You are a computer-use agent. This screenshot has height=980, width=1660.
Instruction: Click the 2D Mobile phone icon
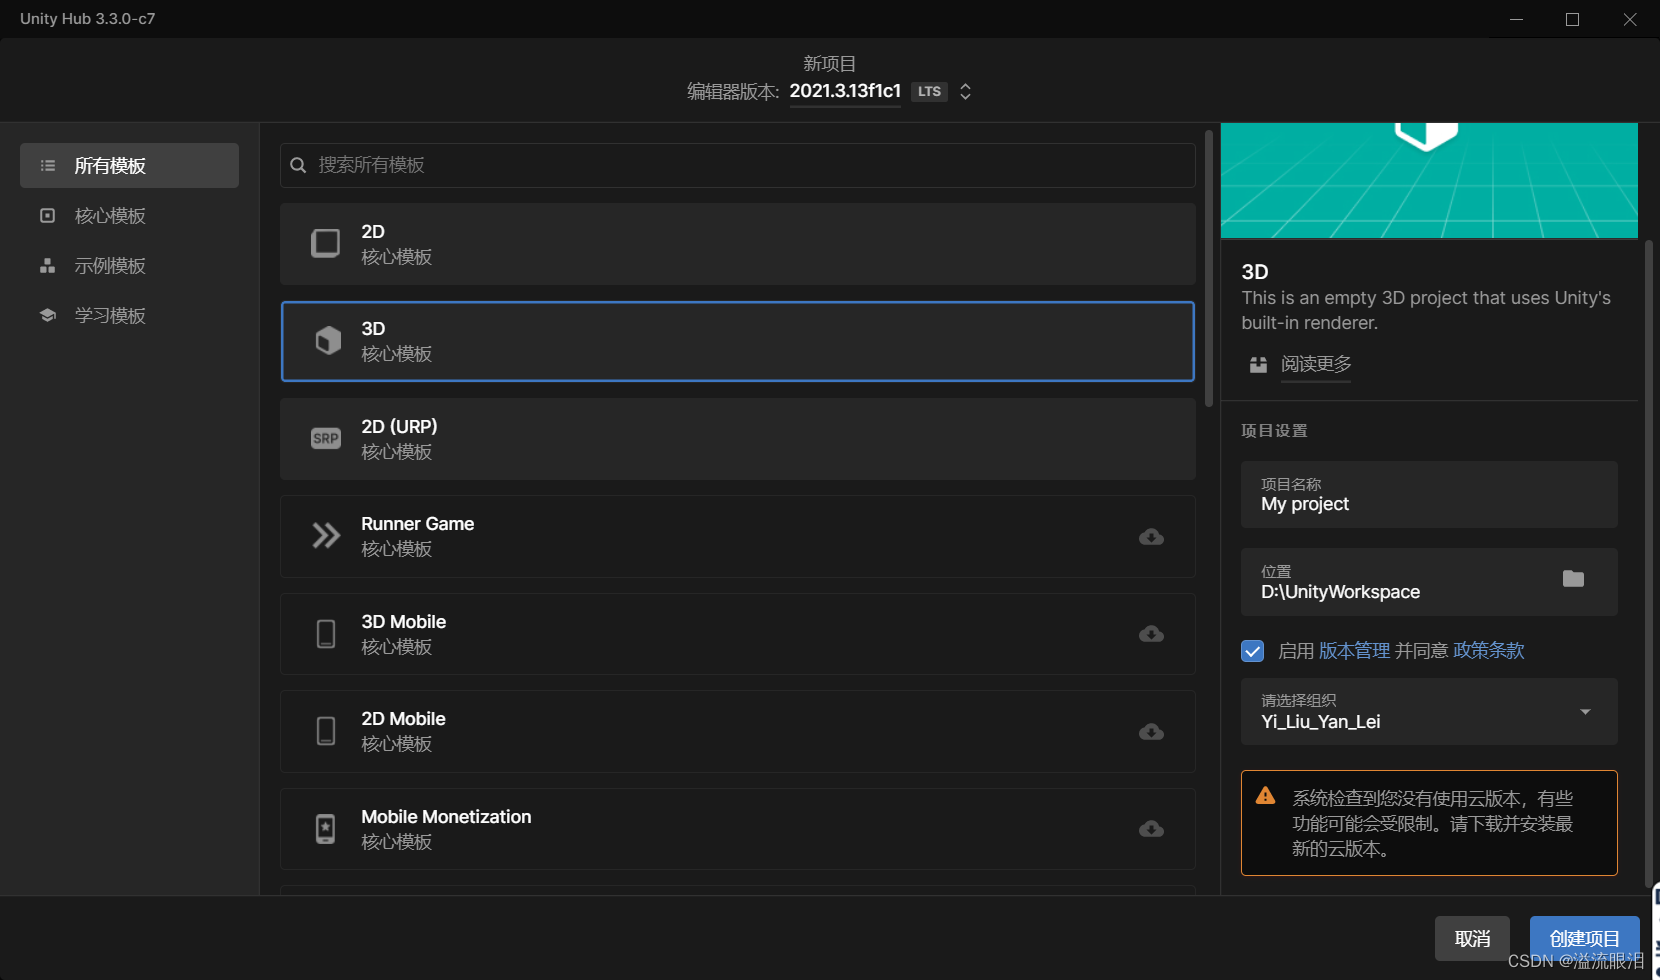[x=326, y=731]
